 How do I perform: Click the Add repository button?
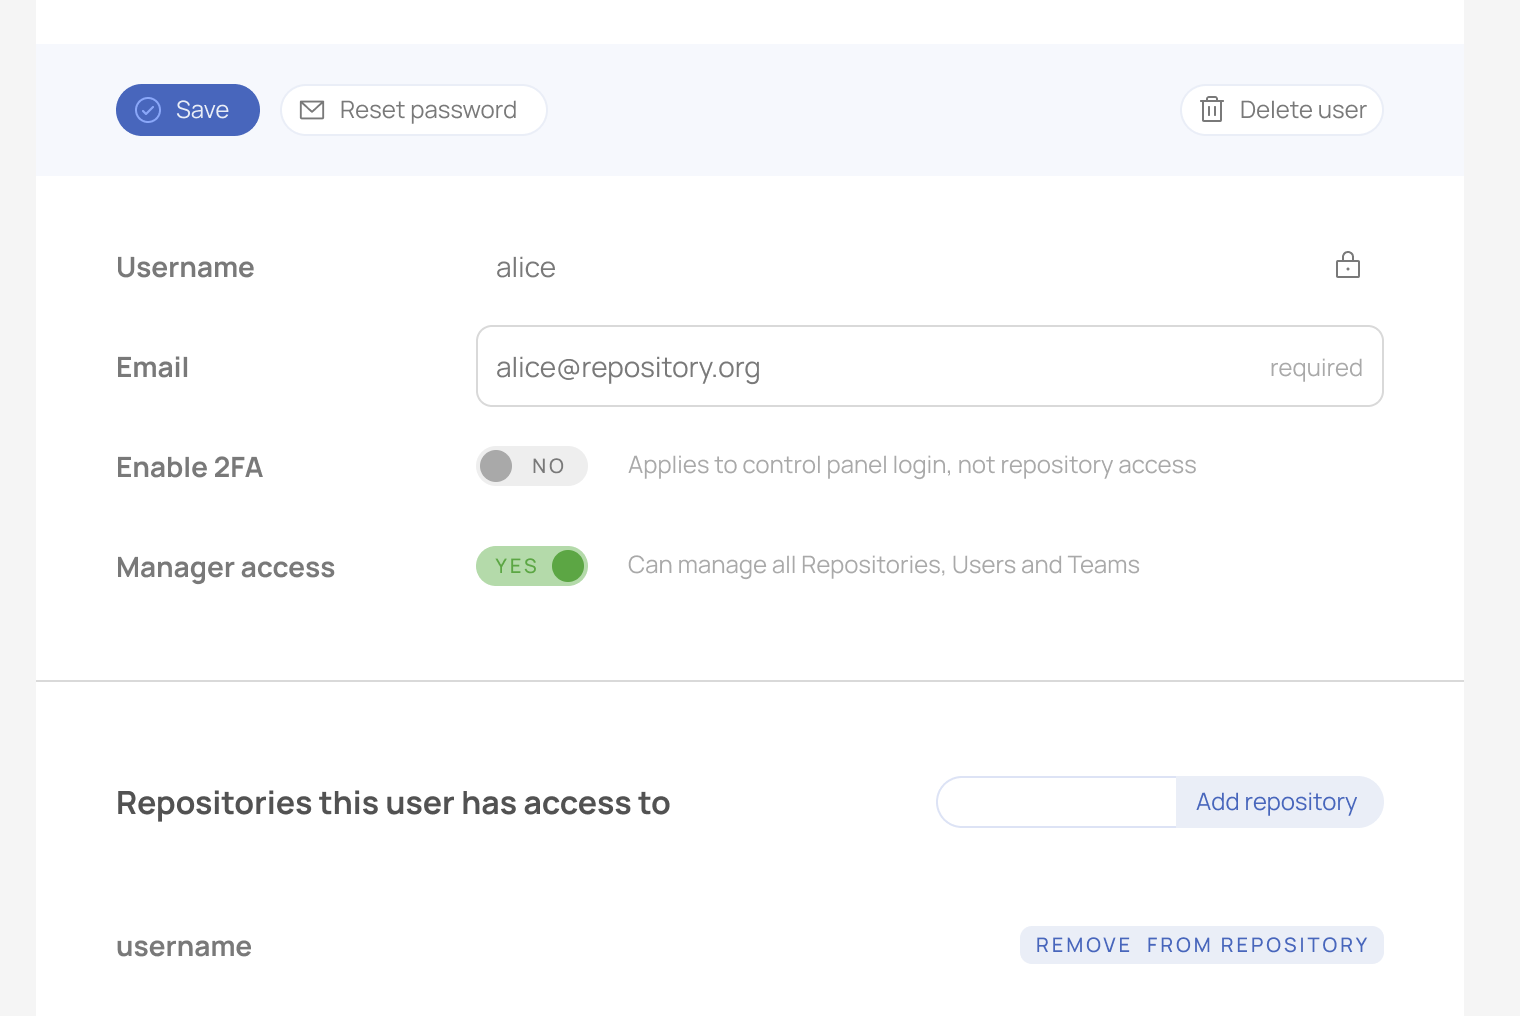point(1279,802)
